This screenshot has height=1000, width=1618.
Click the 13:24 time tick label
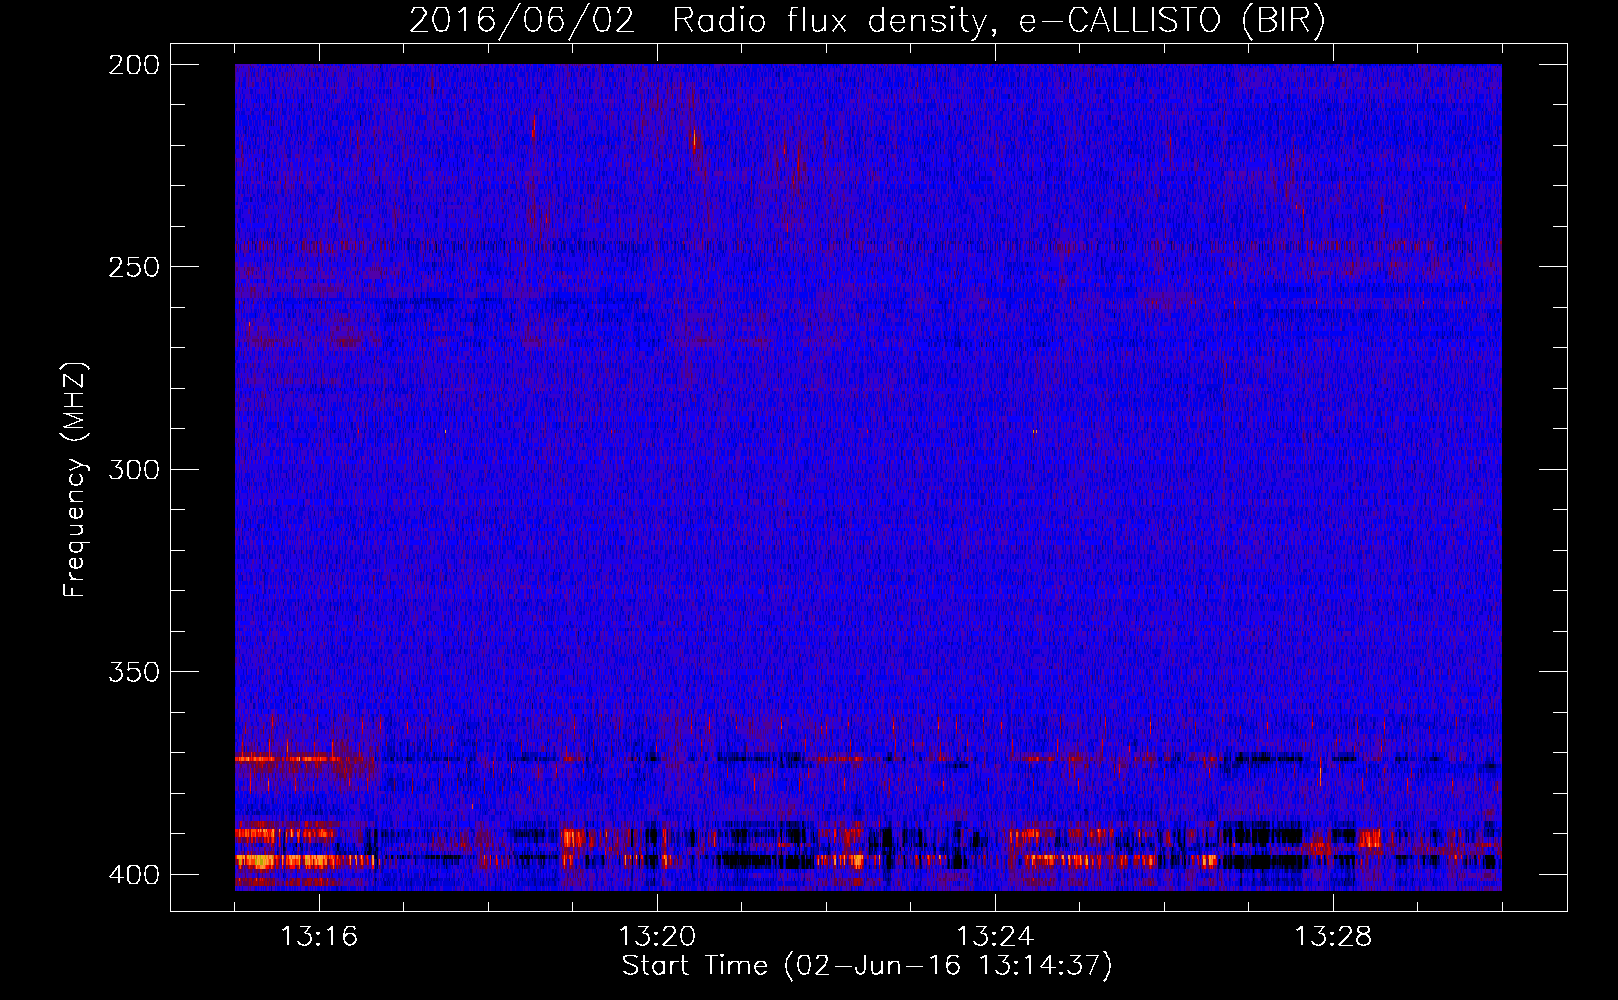point(995,937)
